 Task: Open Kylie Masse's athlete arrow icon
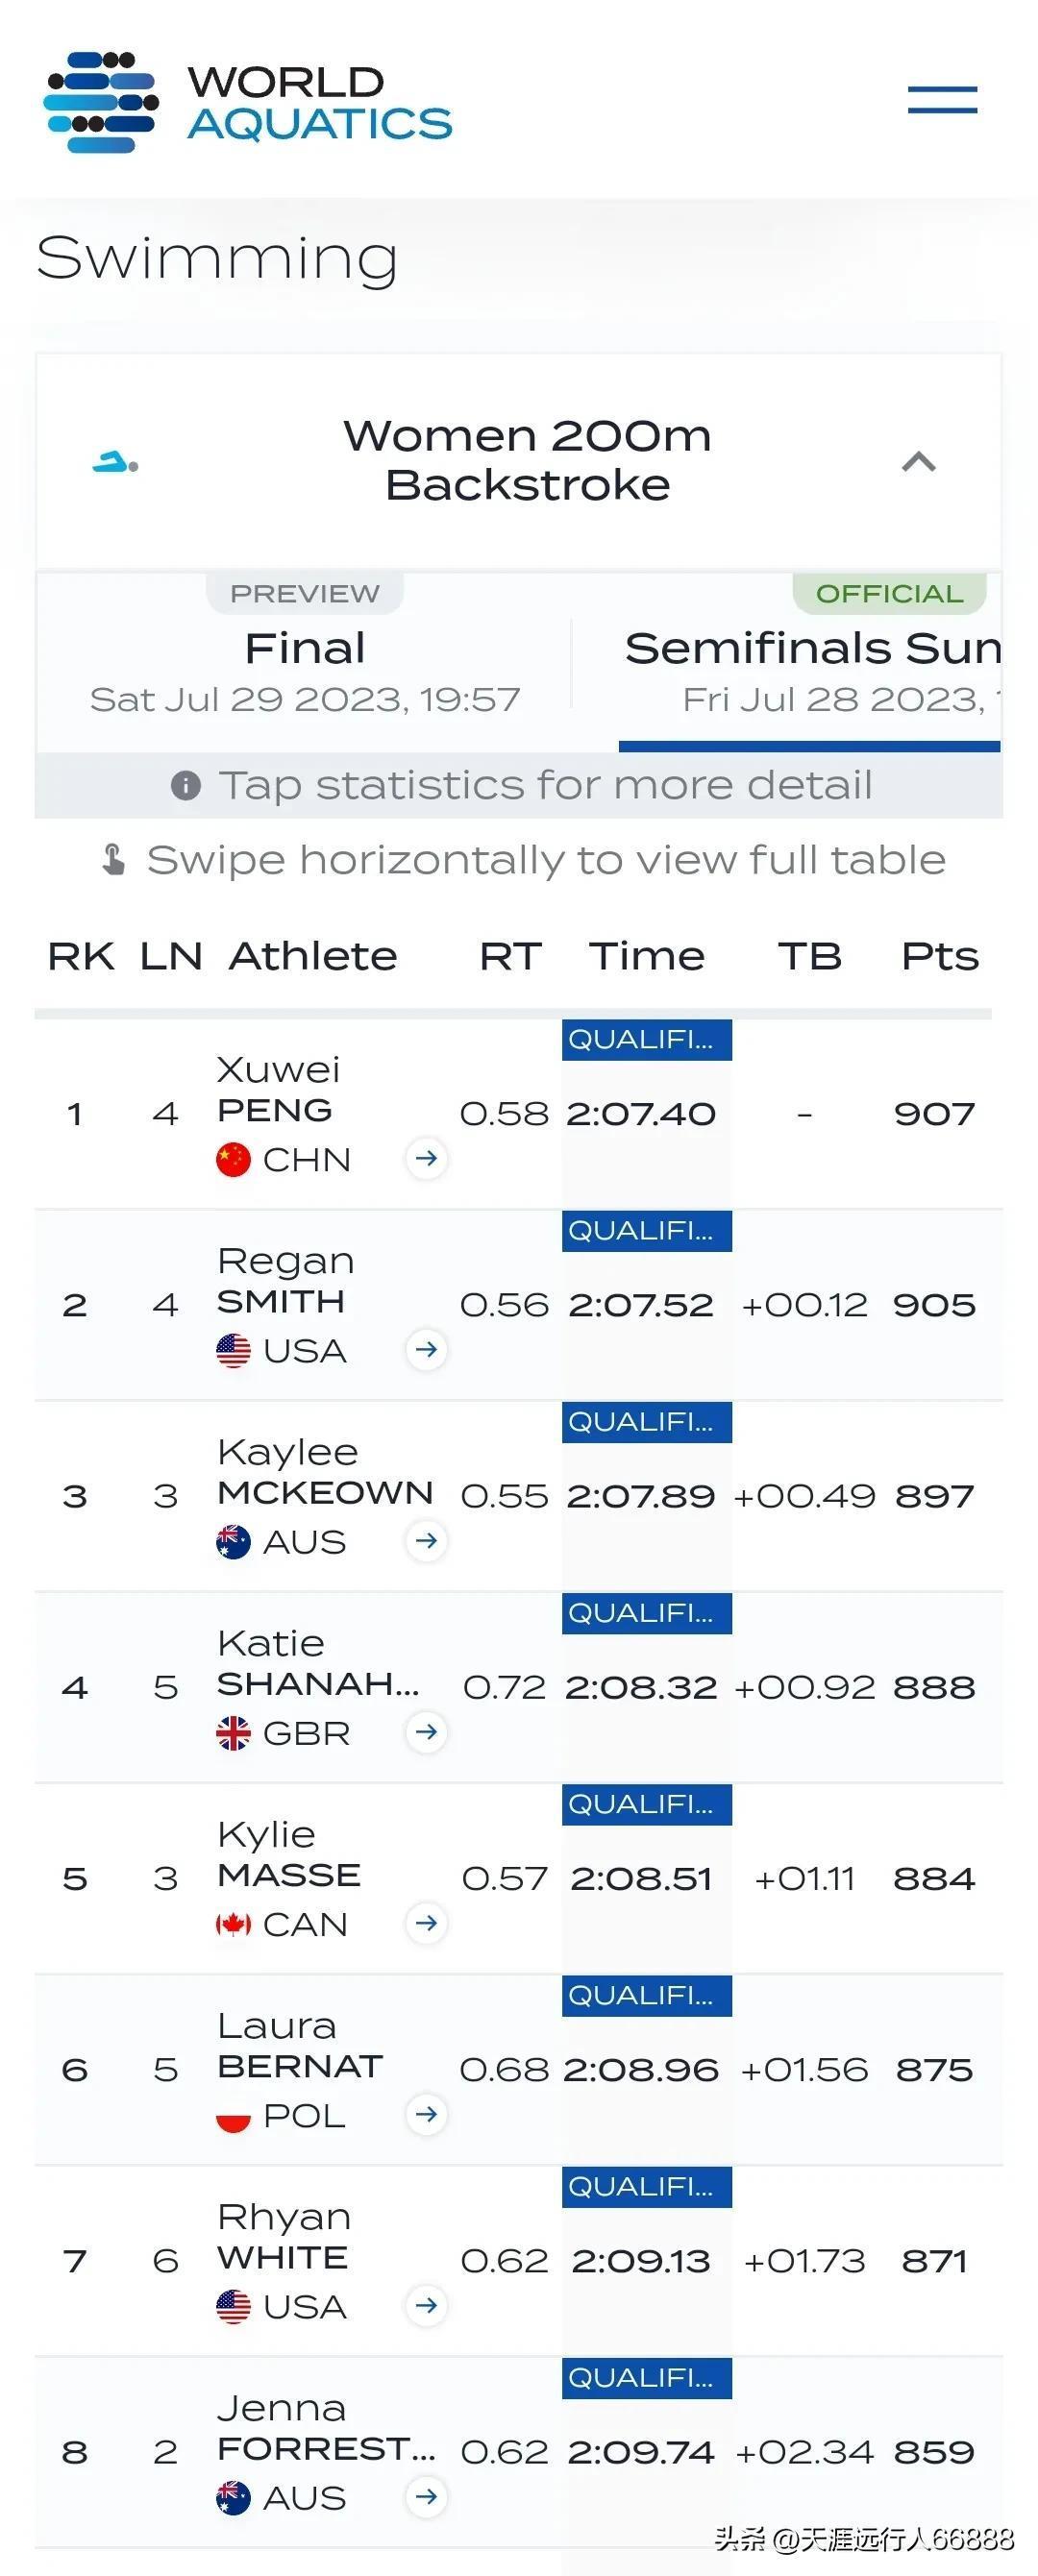pos(426,1922)
